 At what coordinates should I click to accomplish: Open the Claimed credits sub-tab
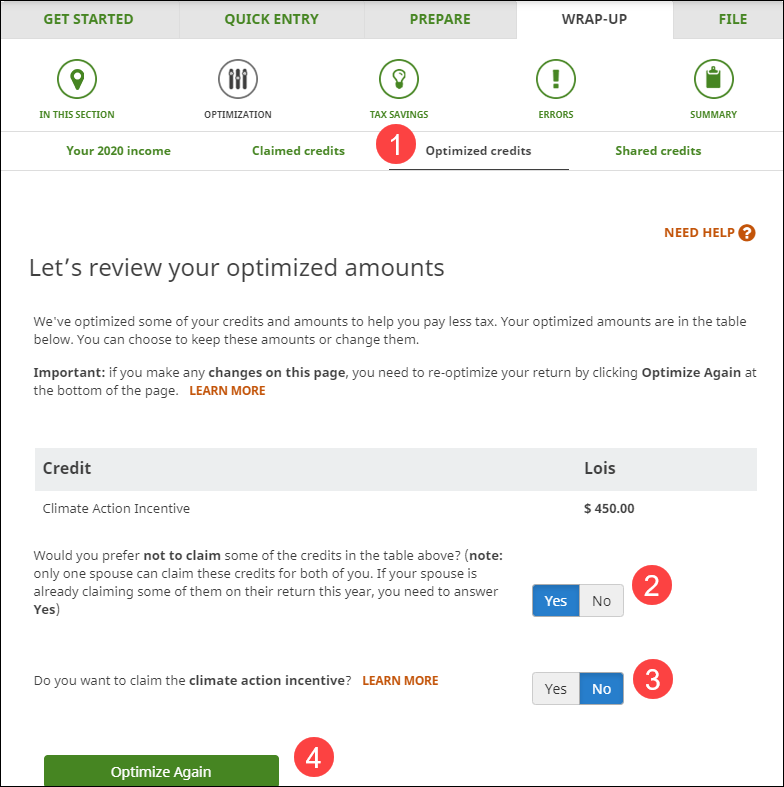click(298, 151)
